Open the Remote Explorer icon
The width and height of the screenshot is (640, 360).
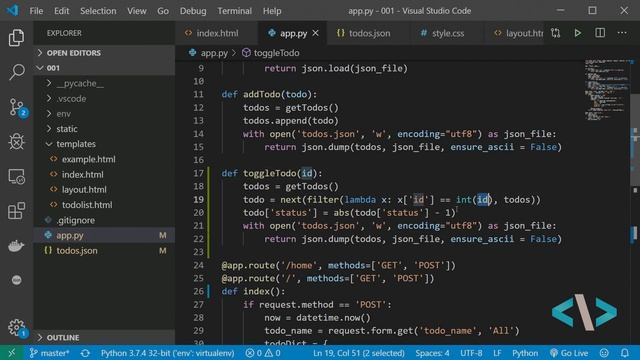click(x=16, y=177)
